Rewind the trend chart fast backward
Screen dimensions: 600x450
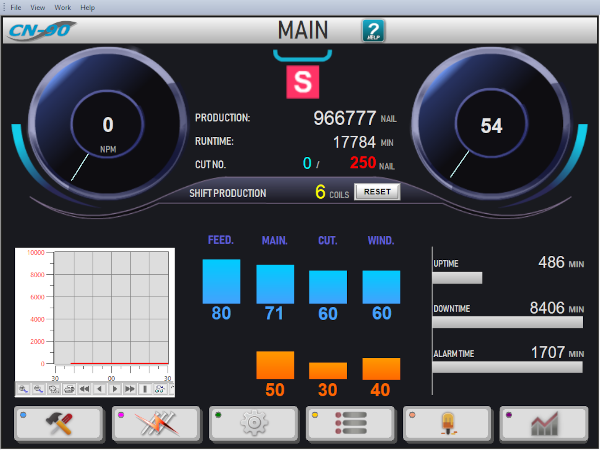click(84, 389)
